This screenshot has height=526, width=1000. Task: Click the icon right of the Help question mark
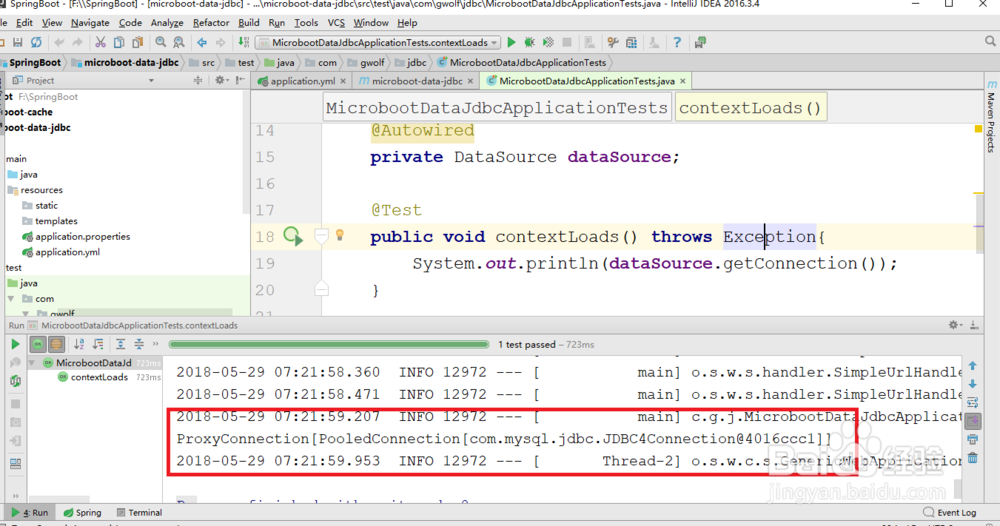[700, 43]
